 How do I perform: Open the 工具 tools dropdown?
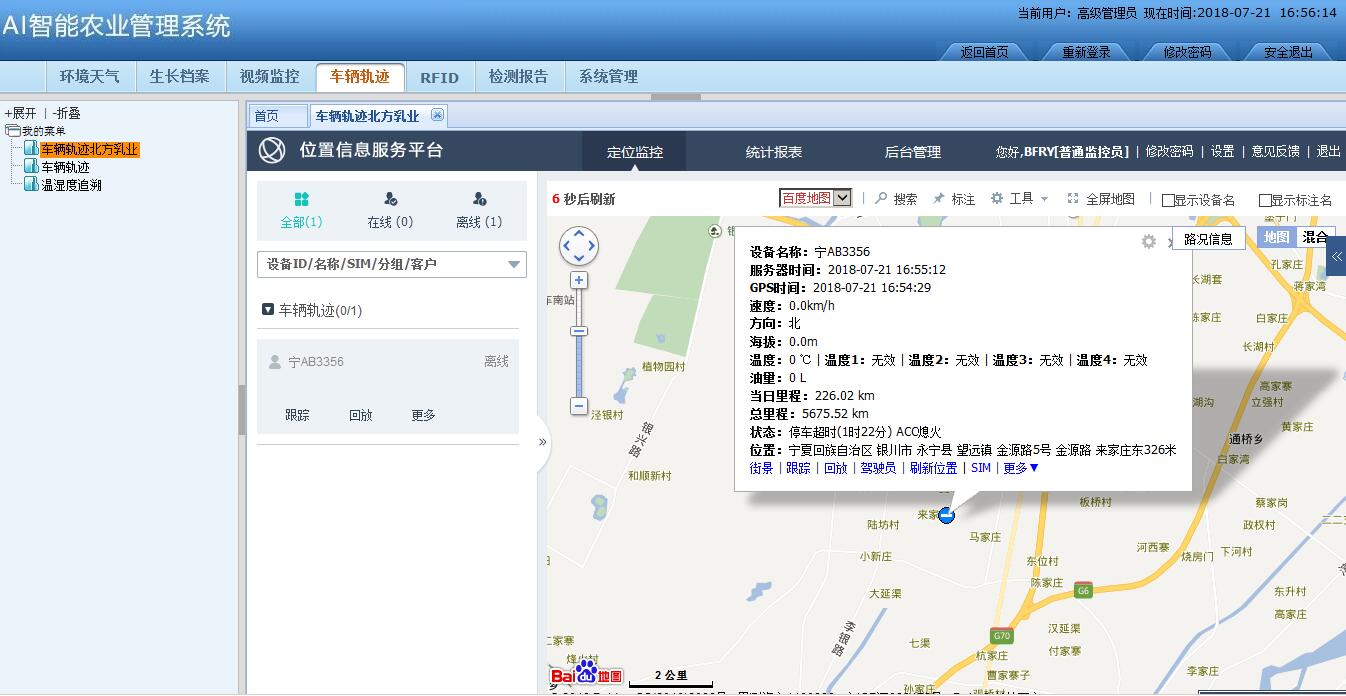pos(1019,199)
